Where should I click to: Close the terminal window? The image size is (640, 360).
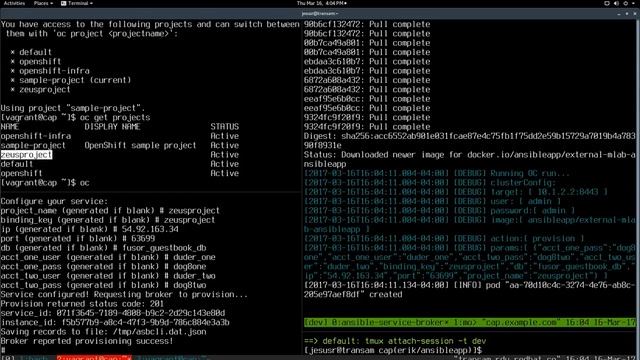point(635,13)
